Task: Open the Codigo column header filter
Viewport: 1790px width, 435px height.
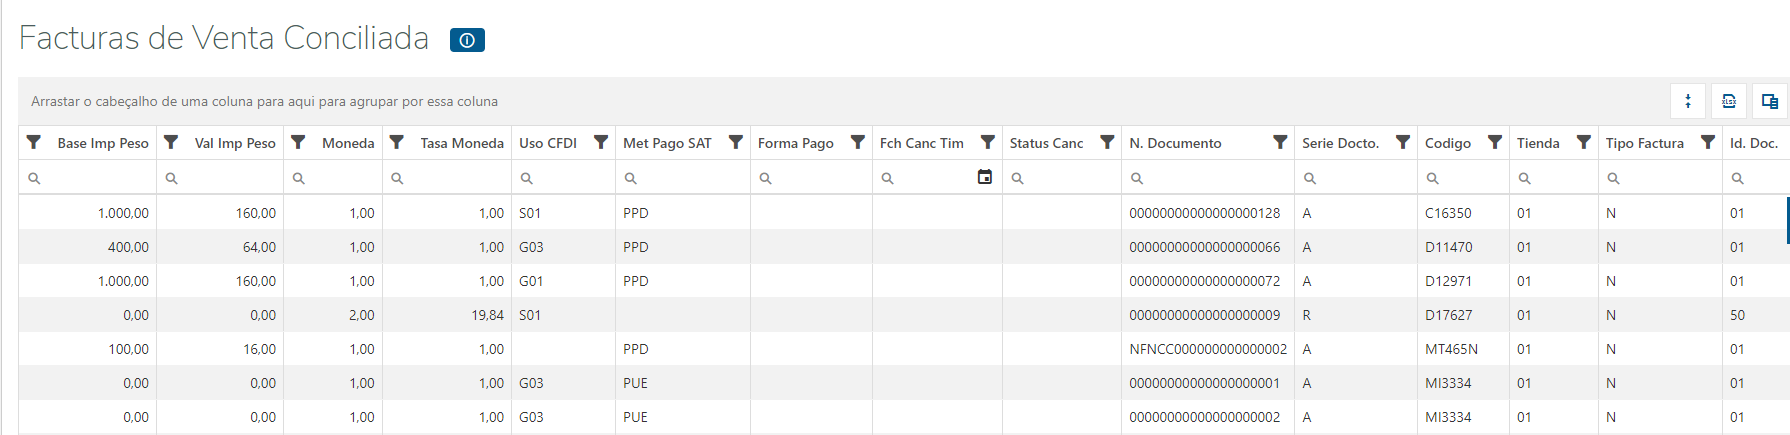Action: (1494, 142)
